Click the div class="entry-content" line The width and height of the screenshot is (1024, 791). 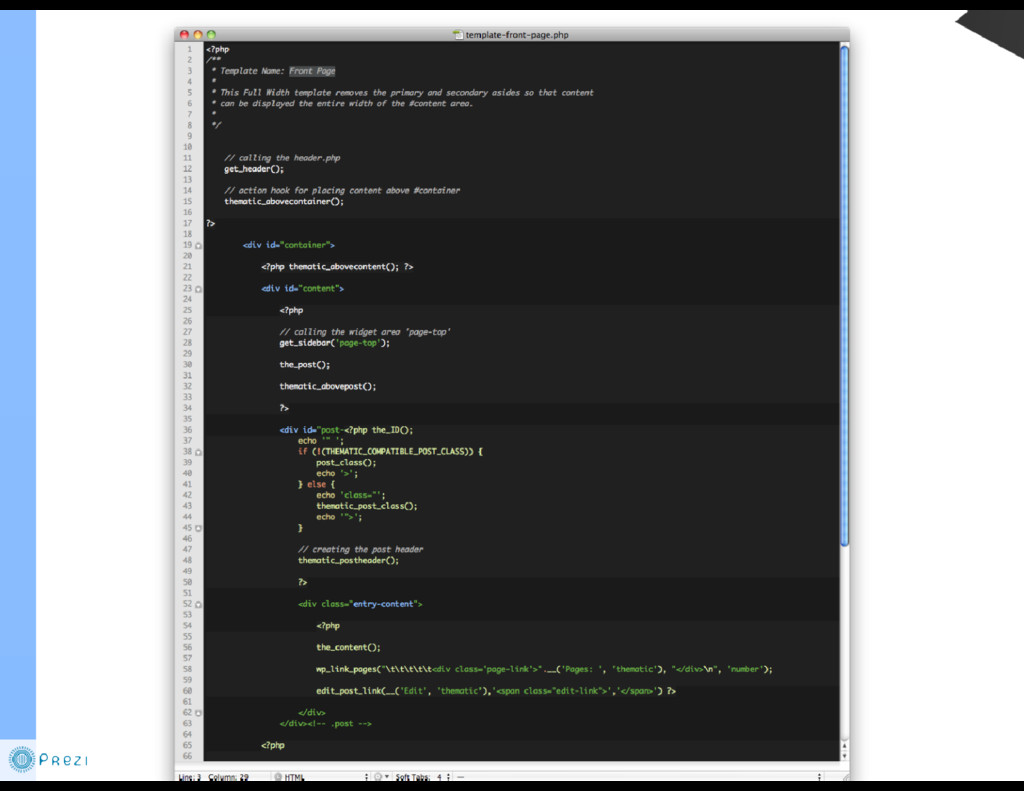[x=360, y=604]
